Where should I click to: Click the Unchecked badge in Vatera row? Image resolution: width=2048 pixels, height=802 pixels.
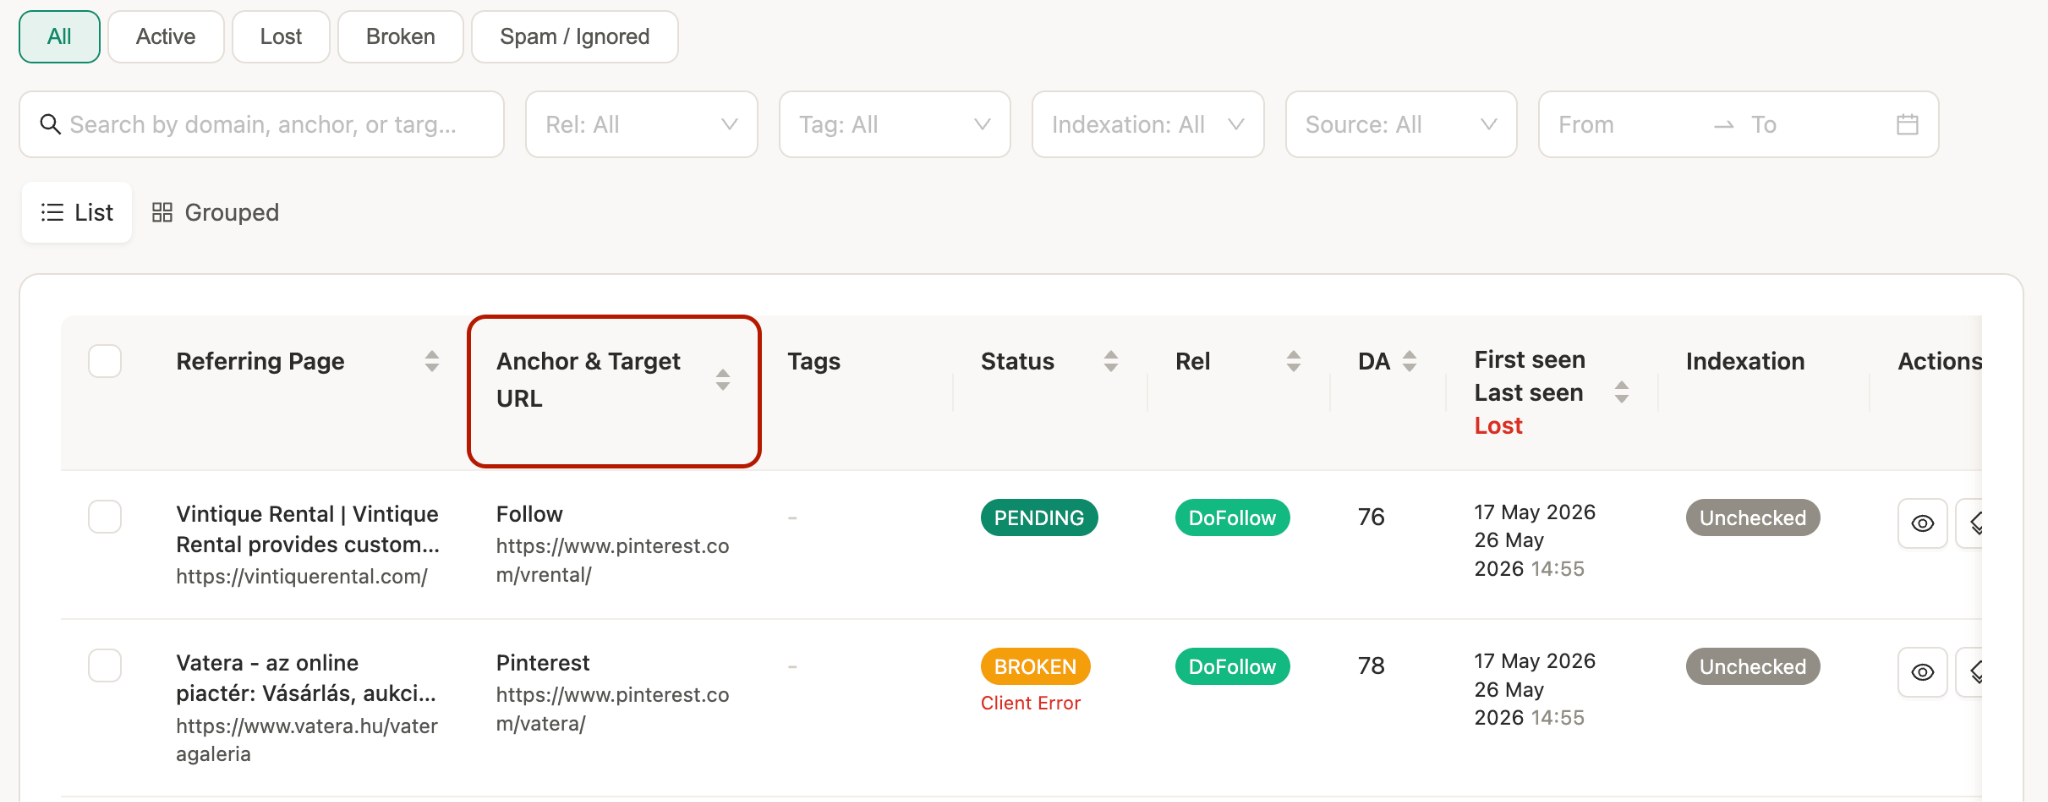[1753, 666]
